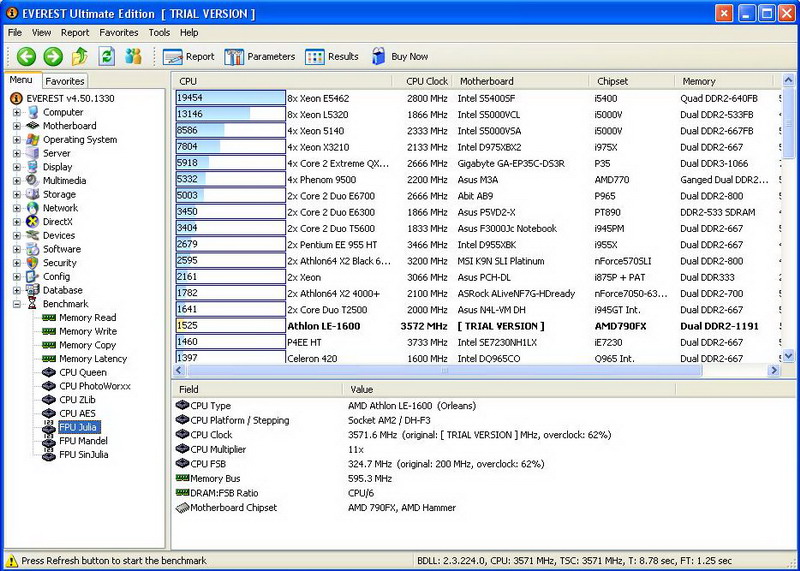The image size is (800, 571).
Task: Expand the Motherboard tree node
Action: [17, 126]
